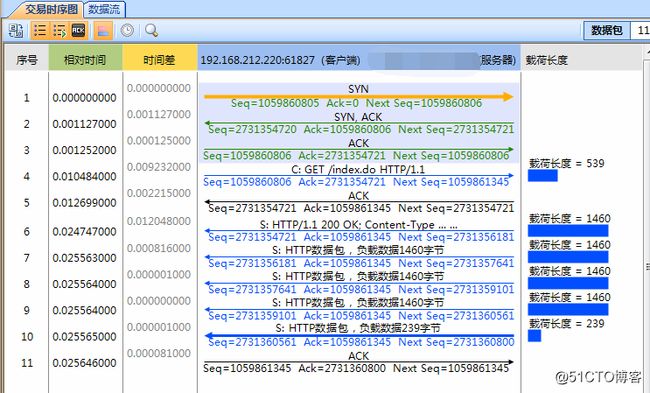
Task: Click relative time 0.025565000
Action: [84, 337]
